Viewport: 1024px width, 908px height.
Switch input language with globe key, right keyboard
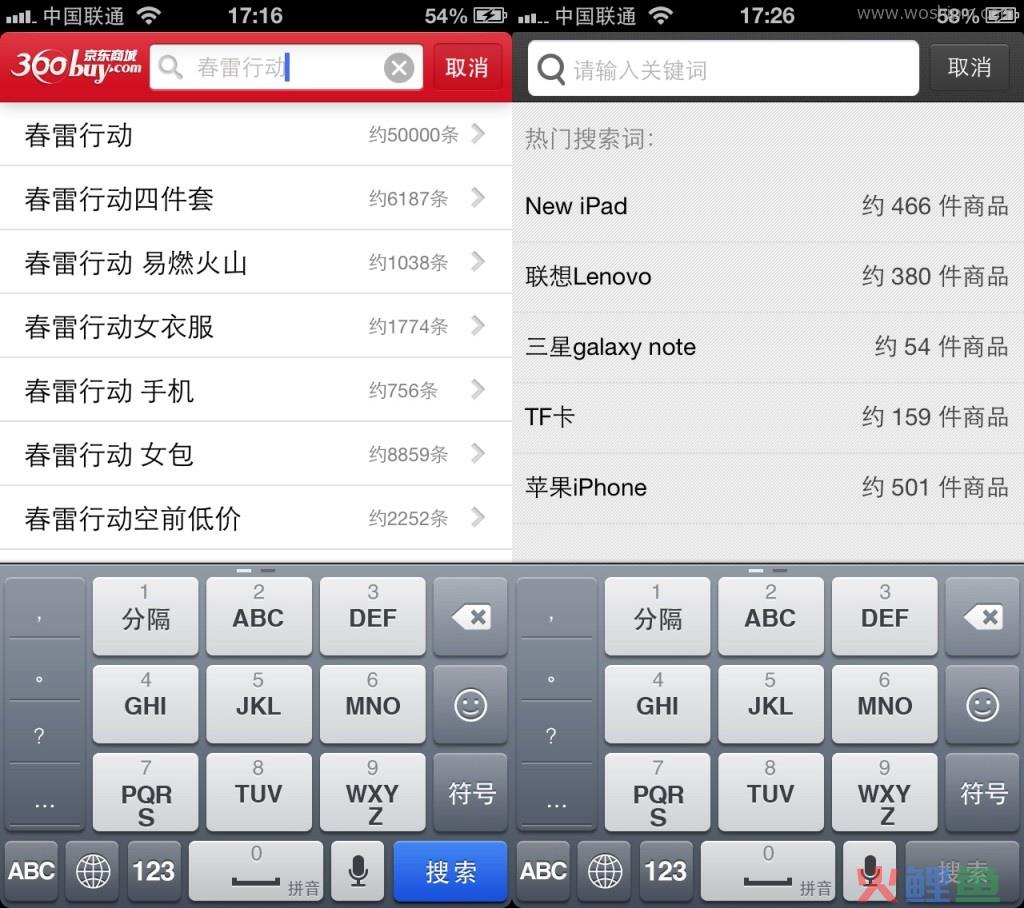click(605, 871)
